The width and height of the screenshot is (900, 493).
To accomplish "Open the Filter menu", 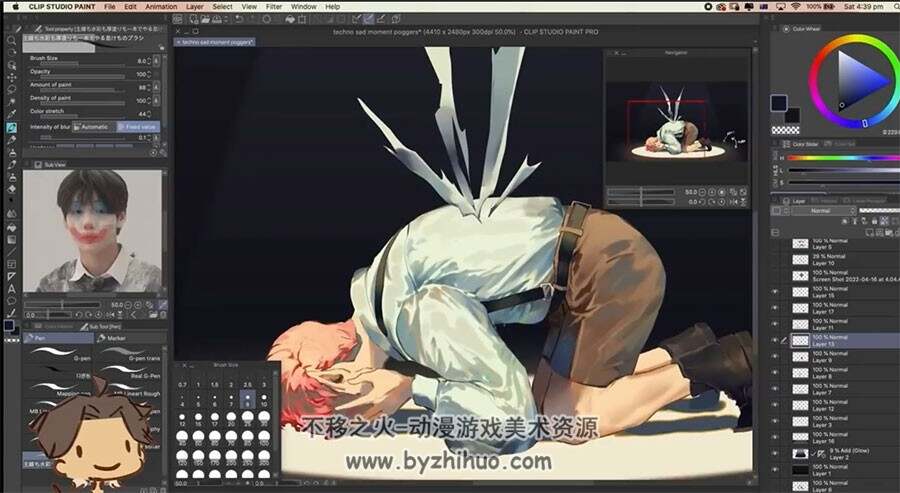I will pos(274,6).
